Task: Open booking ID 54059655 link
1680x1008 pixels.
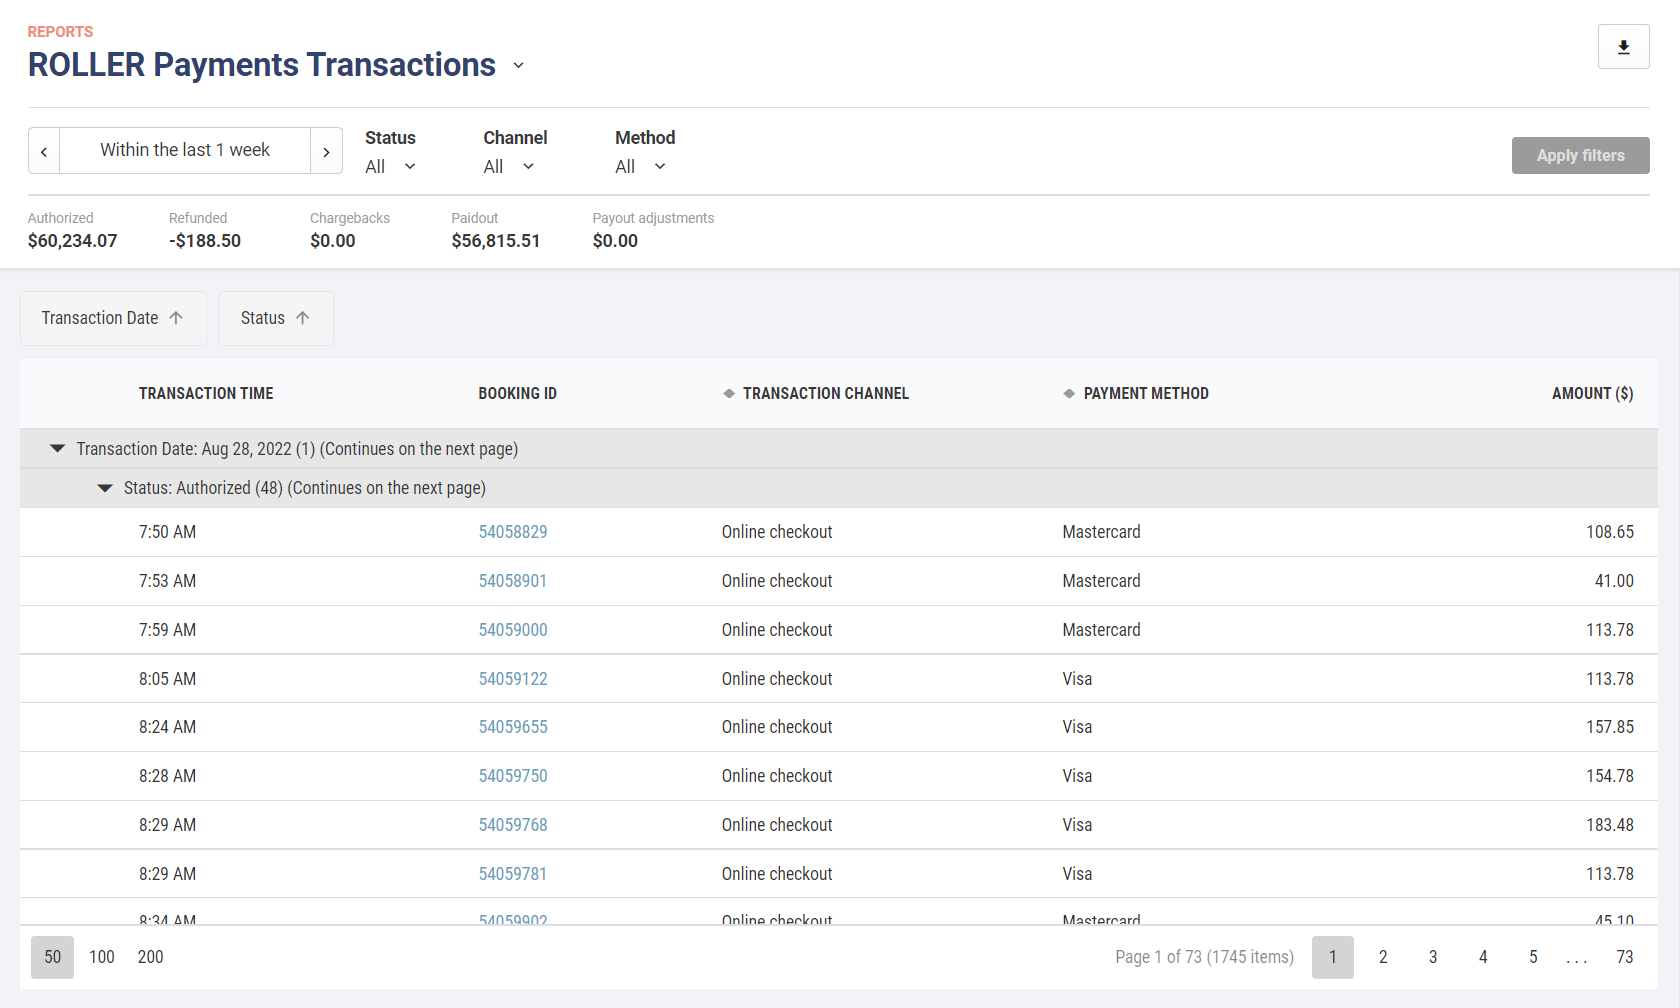Action: pyautogui.click(x=513, y=727)
